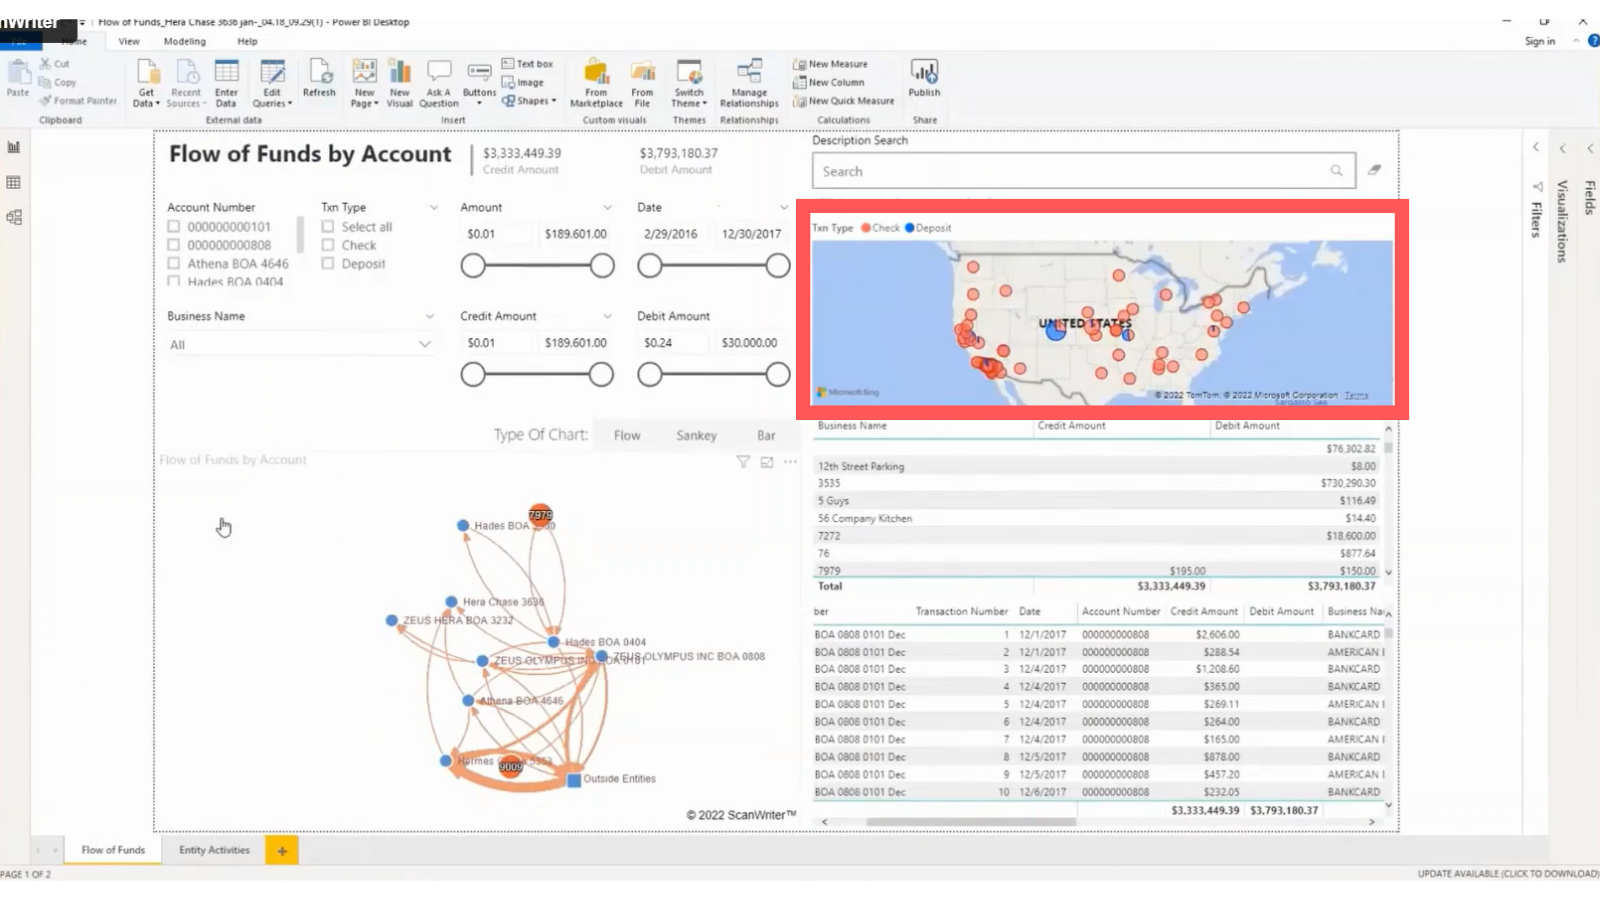Click the Buttons insert icon
The height and width of the screenshot is (900, 1600).
click(x=479, y=72)
